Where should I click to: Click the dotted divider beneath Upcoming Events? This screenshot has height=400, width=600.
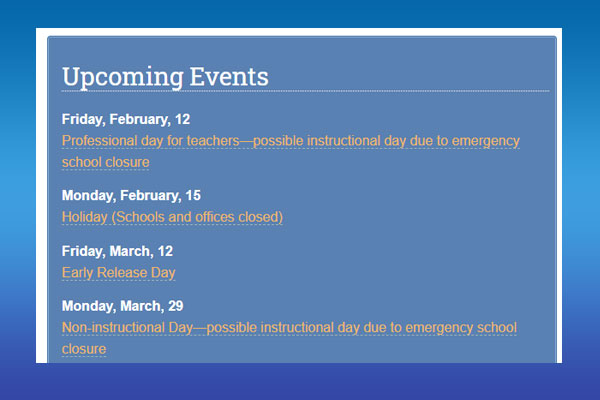coord(305,91)
